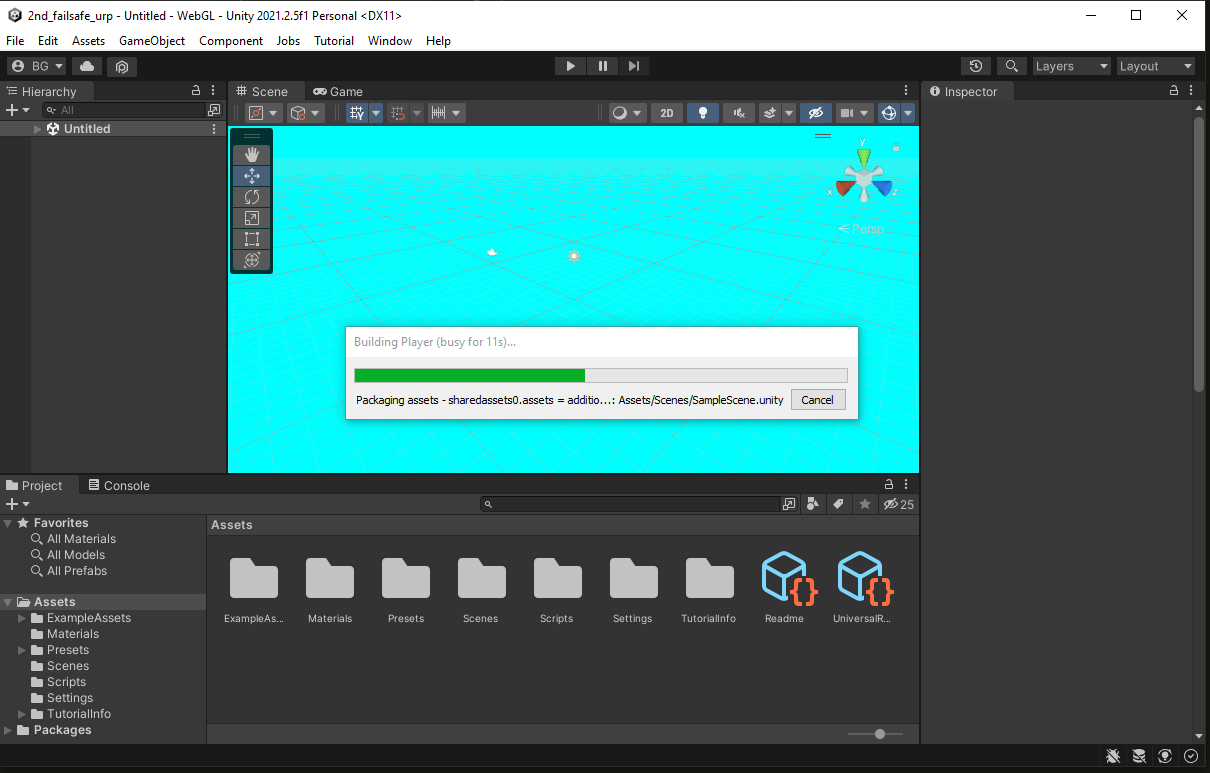This screenshot has height=773, width=1210.
Task: Open the Layers dropdown
Action: click(x=1071, y=65)
